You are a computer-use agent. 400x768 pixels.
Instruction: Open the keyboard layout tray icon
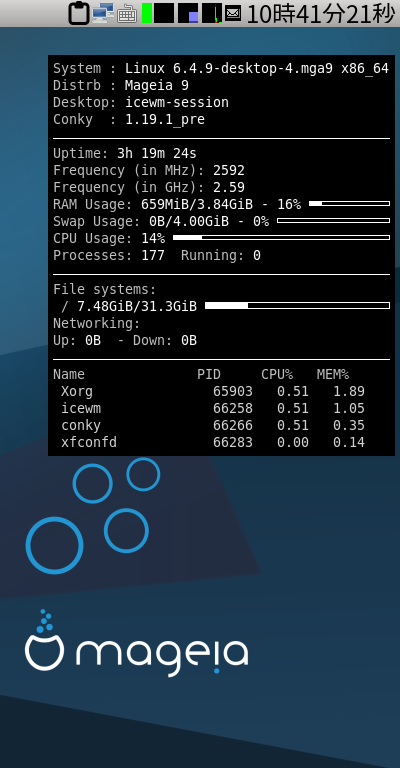point(127,14)
